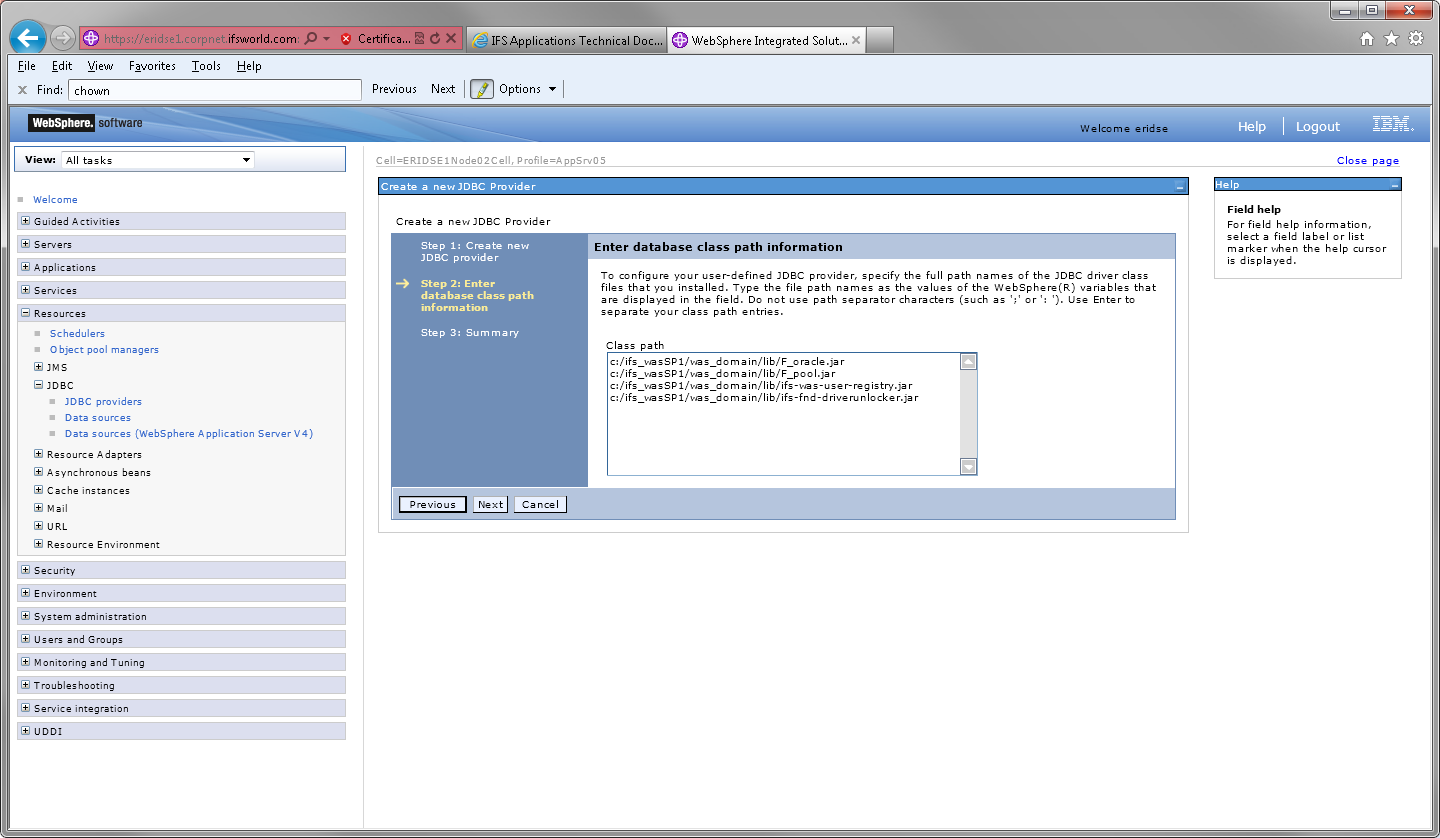Screen dimensions: 1440x838
Task: Expand the JMS node
Action: 39,367
